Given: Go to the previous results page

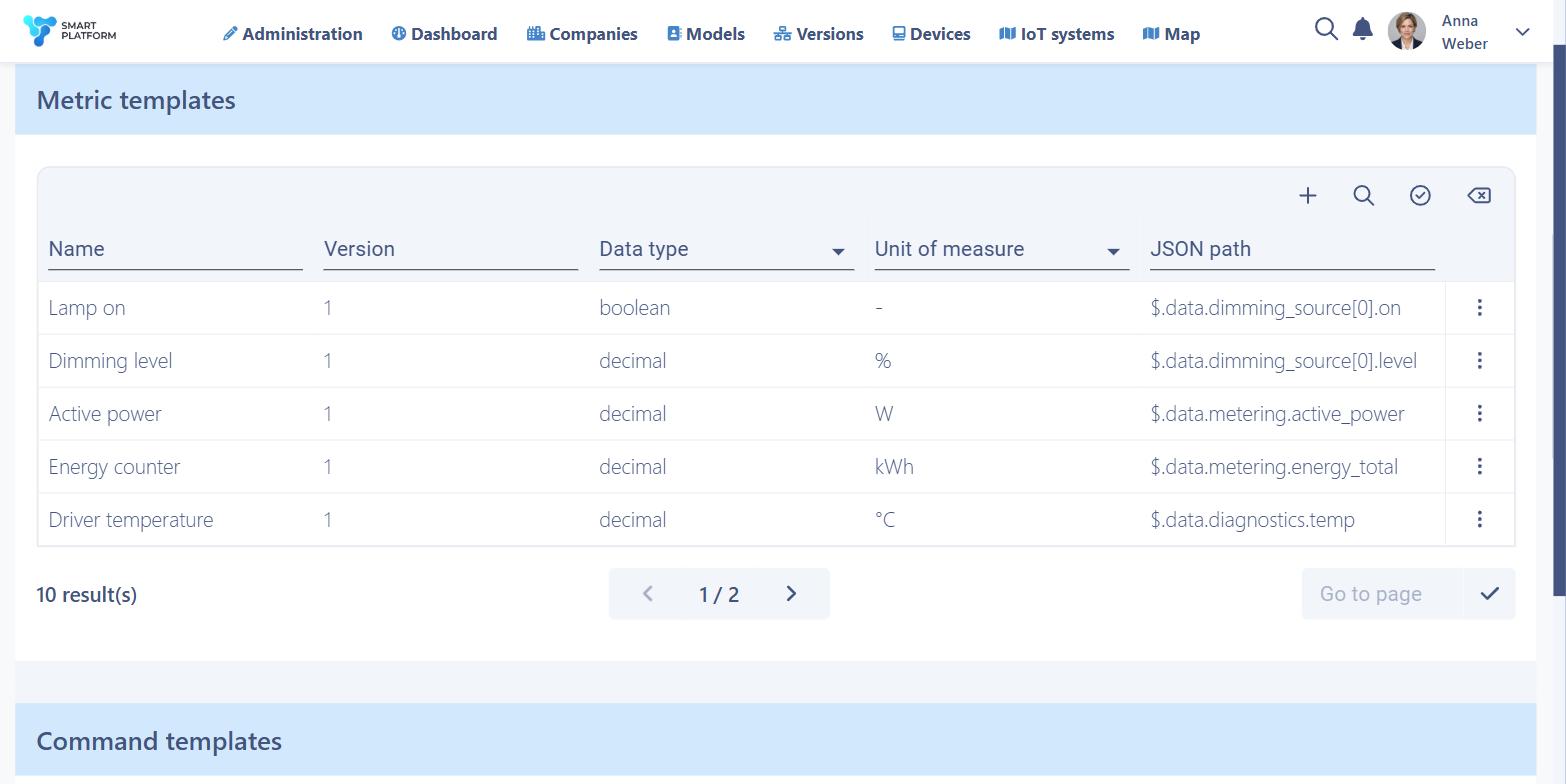Looking at the screenshot, I should pos(647,594).
